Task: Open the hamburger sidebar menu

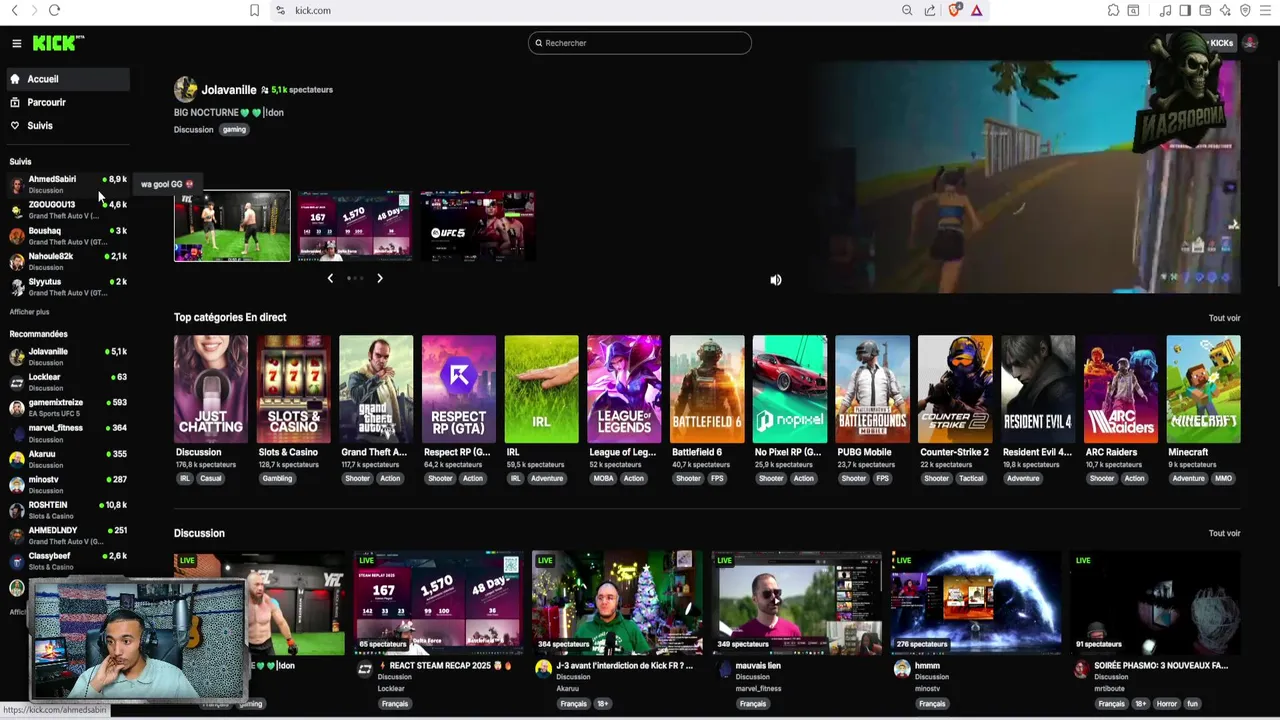Action: click(16, 43)
